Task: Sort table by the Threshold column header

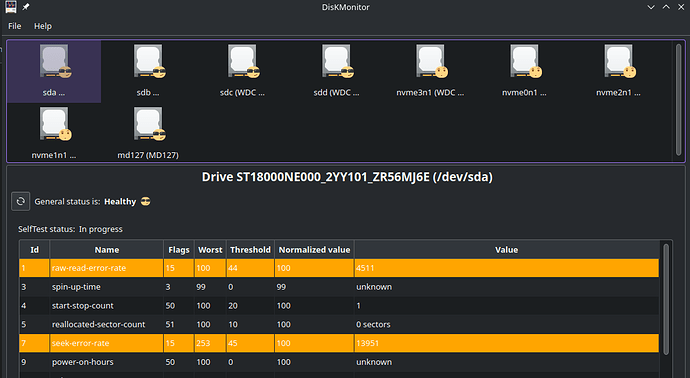Action: tap(250, 250)
